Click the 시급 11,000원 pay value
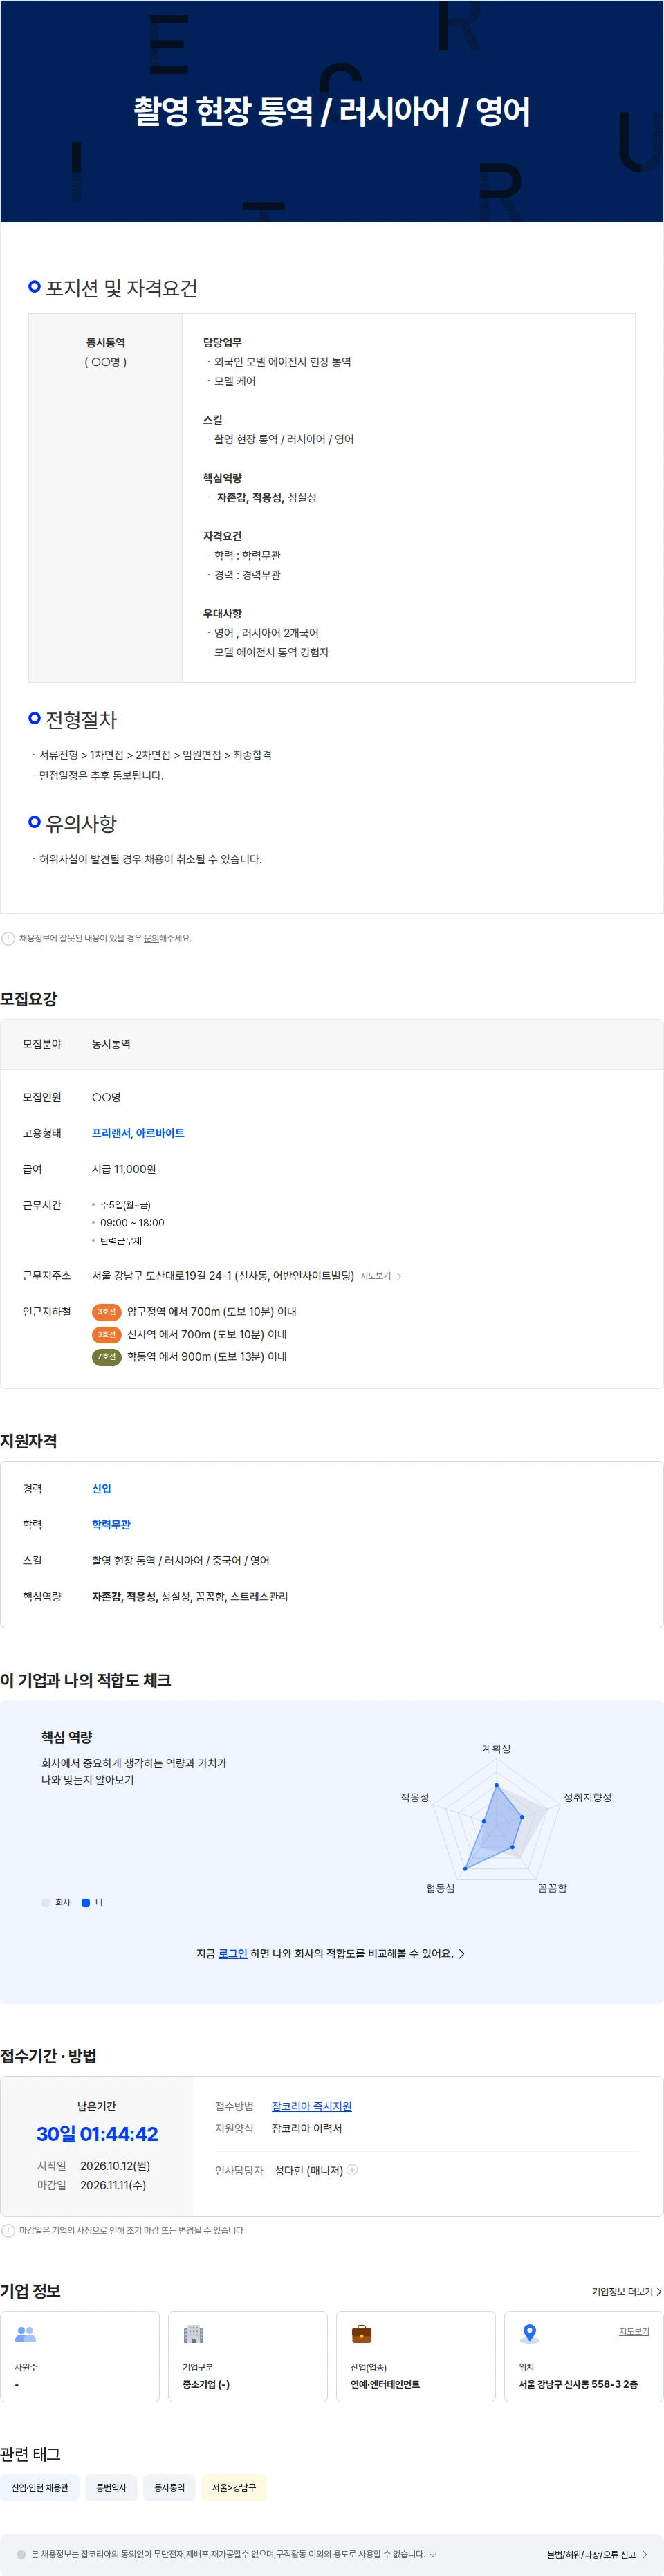Screen dimensions: 664x2576 click(124, 1169)
